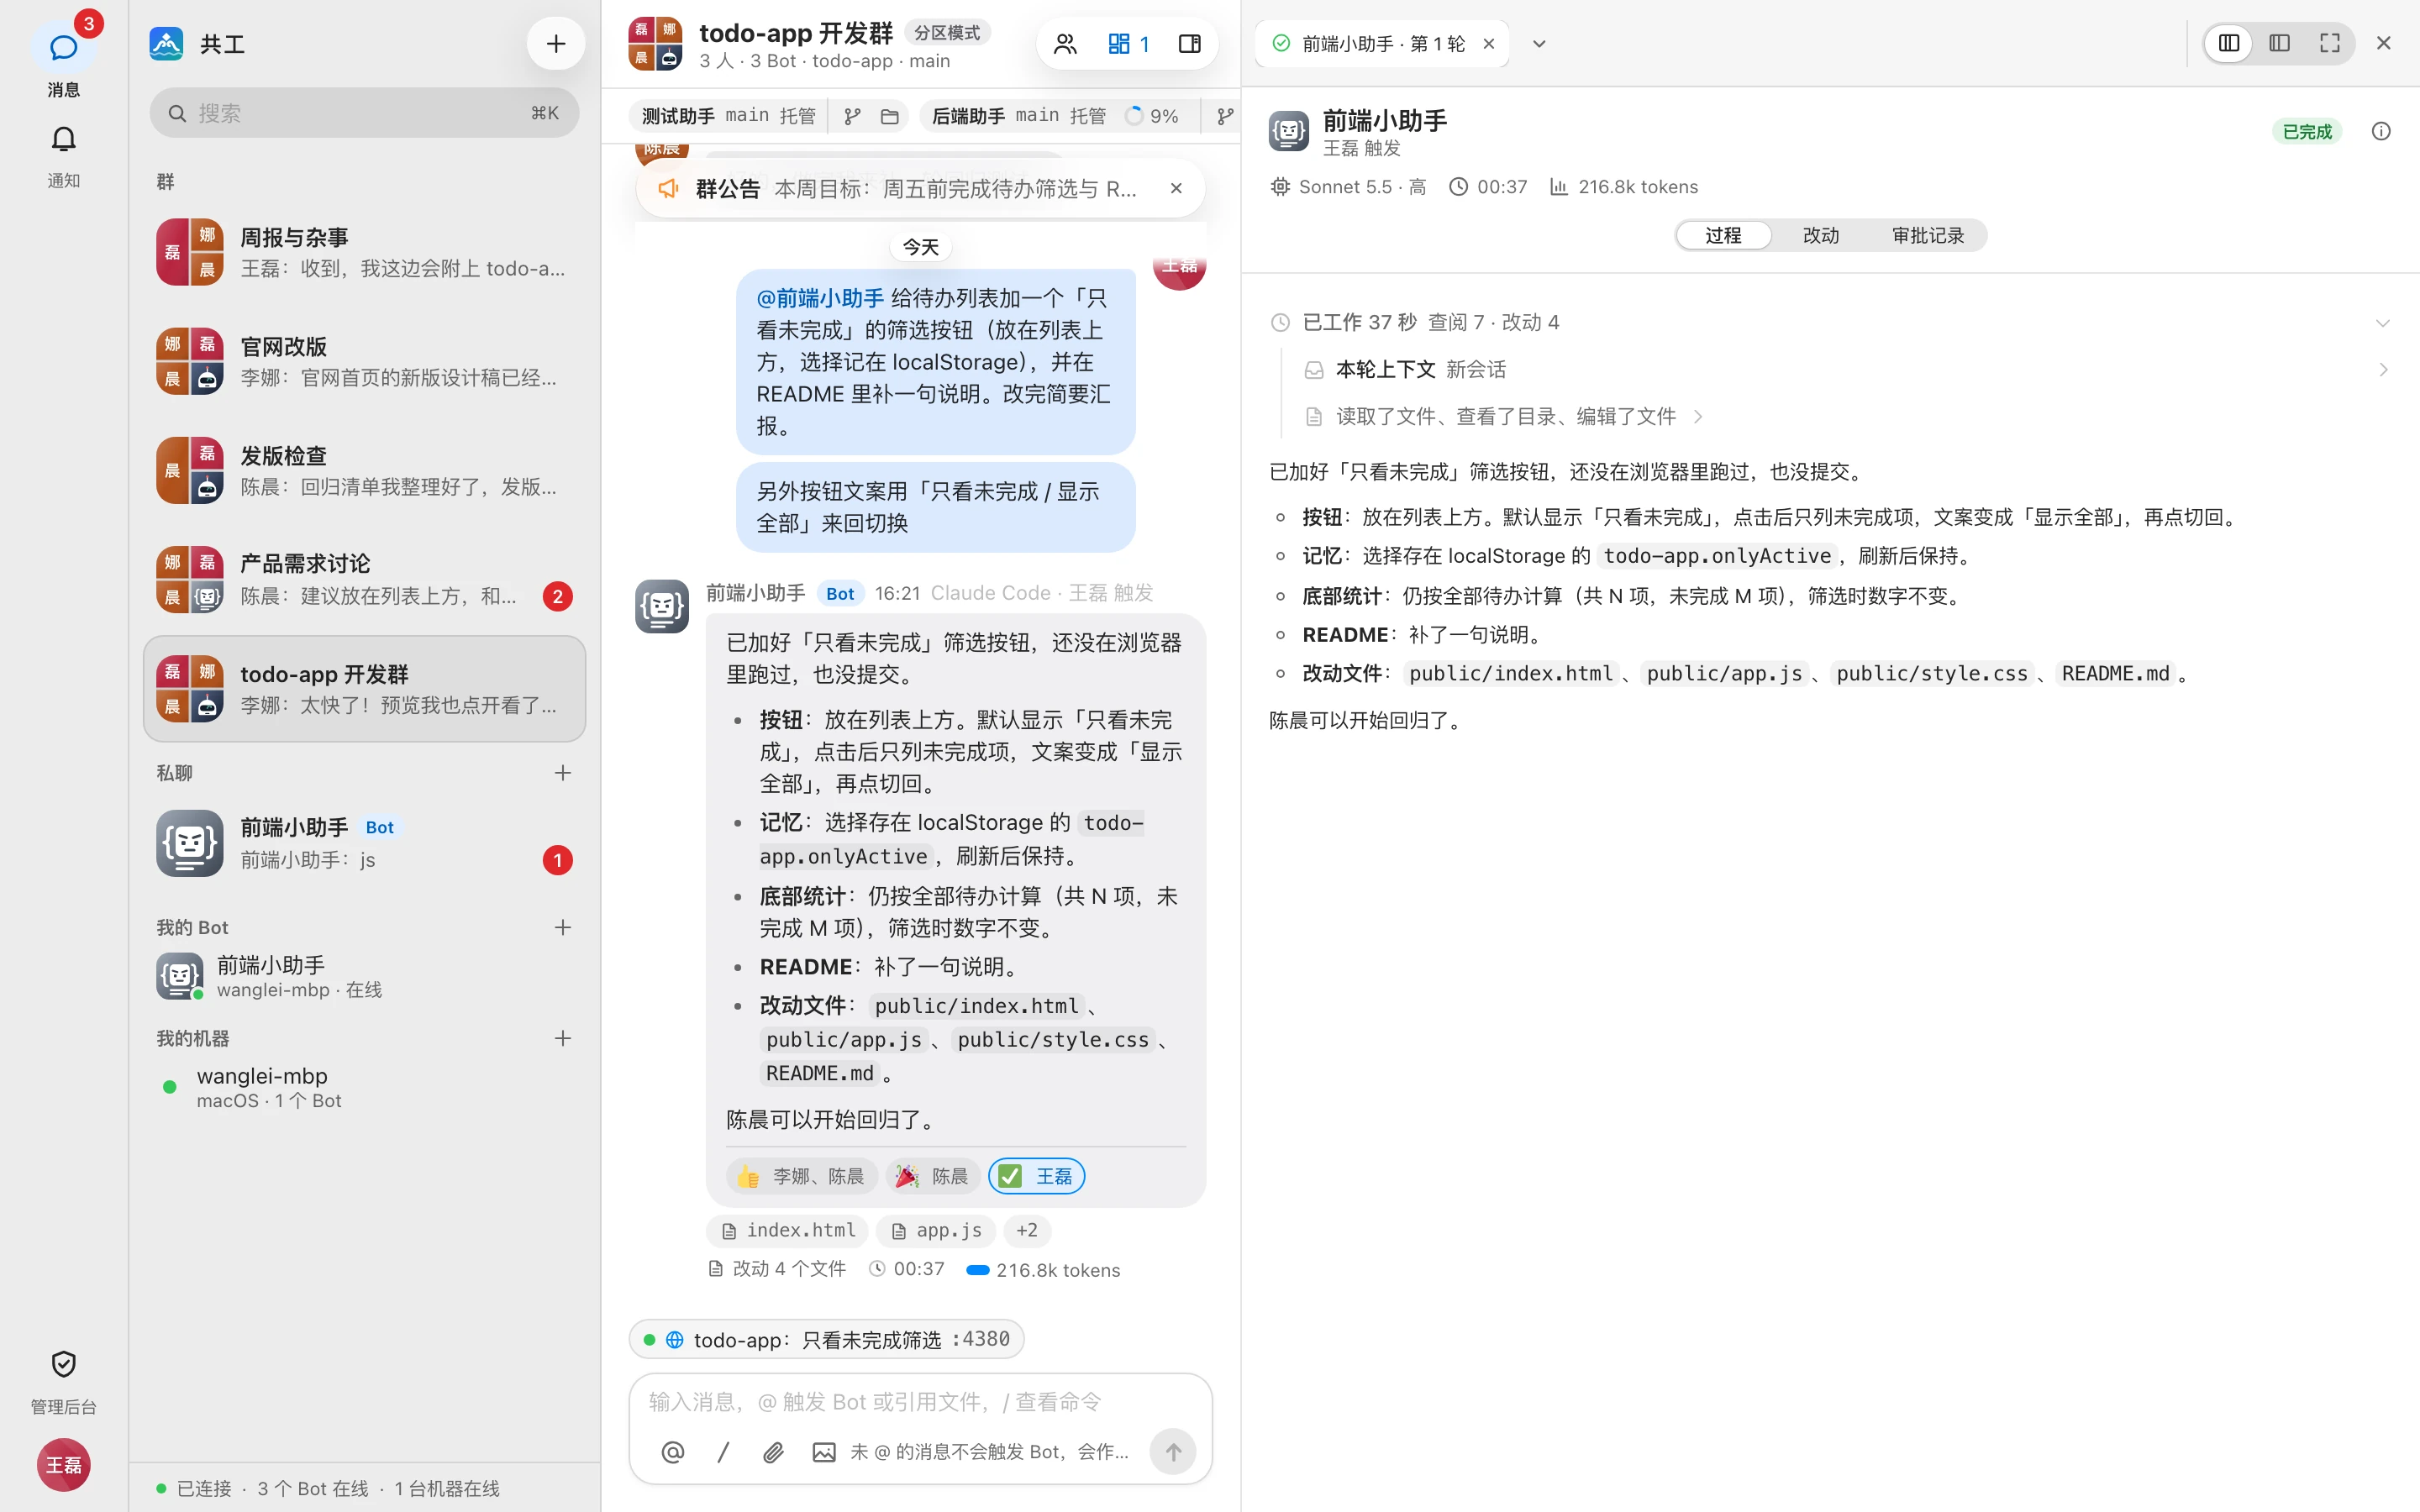Click the folder icon beside 测试助手
This screenshot has height=1512, width=2420.
[889, 116]
